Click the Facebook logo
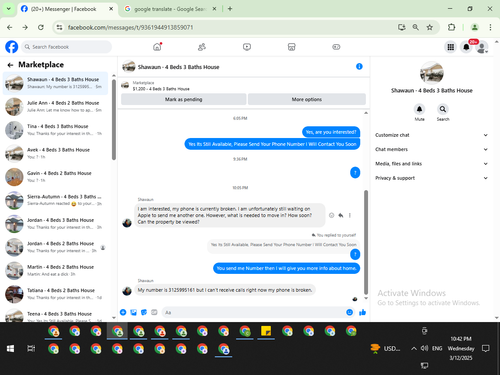The image size is (500, 375). (12, 47)
